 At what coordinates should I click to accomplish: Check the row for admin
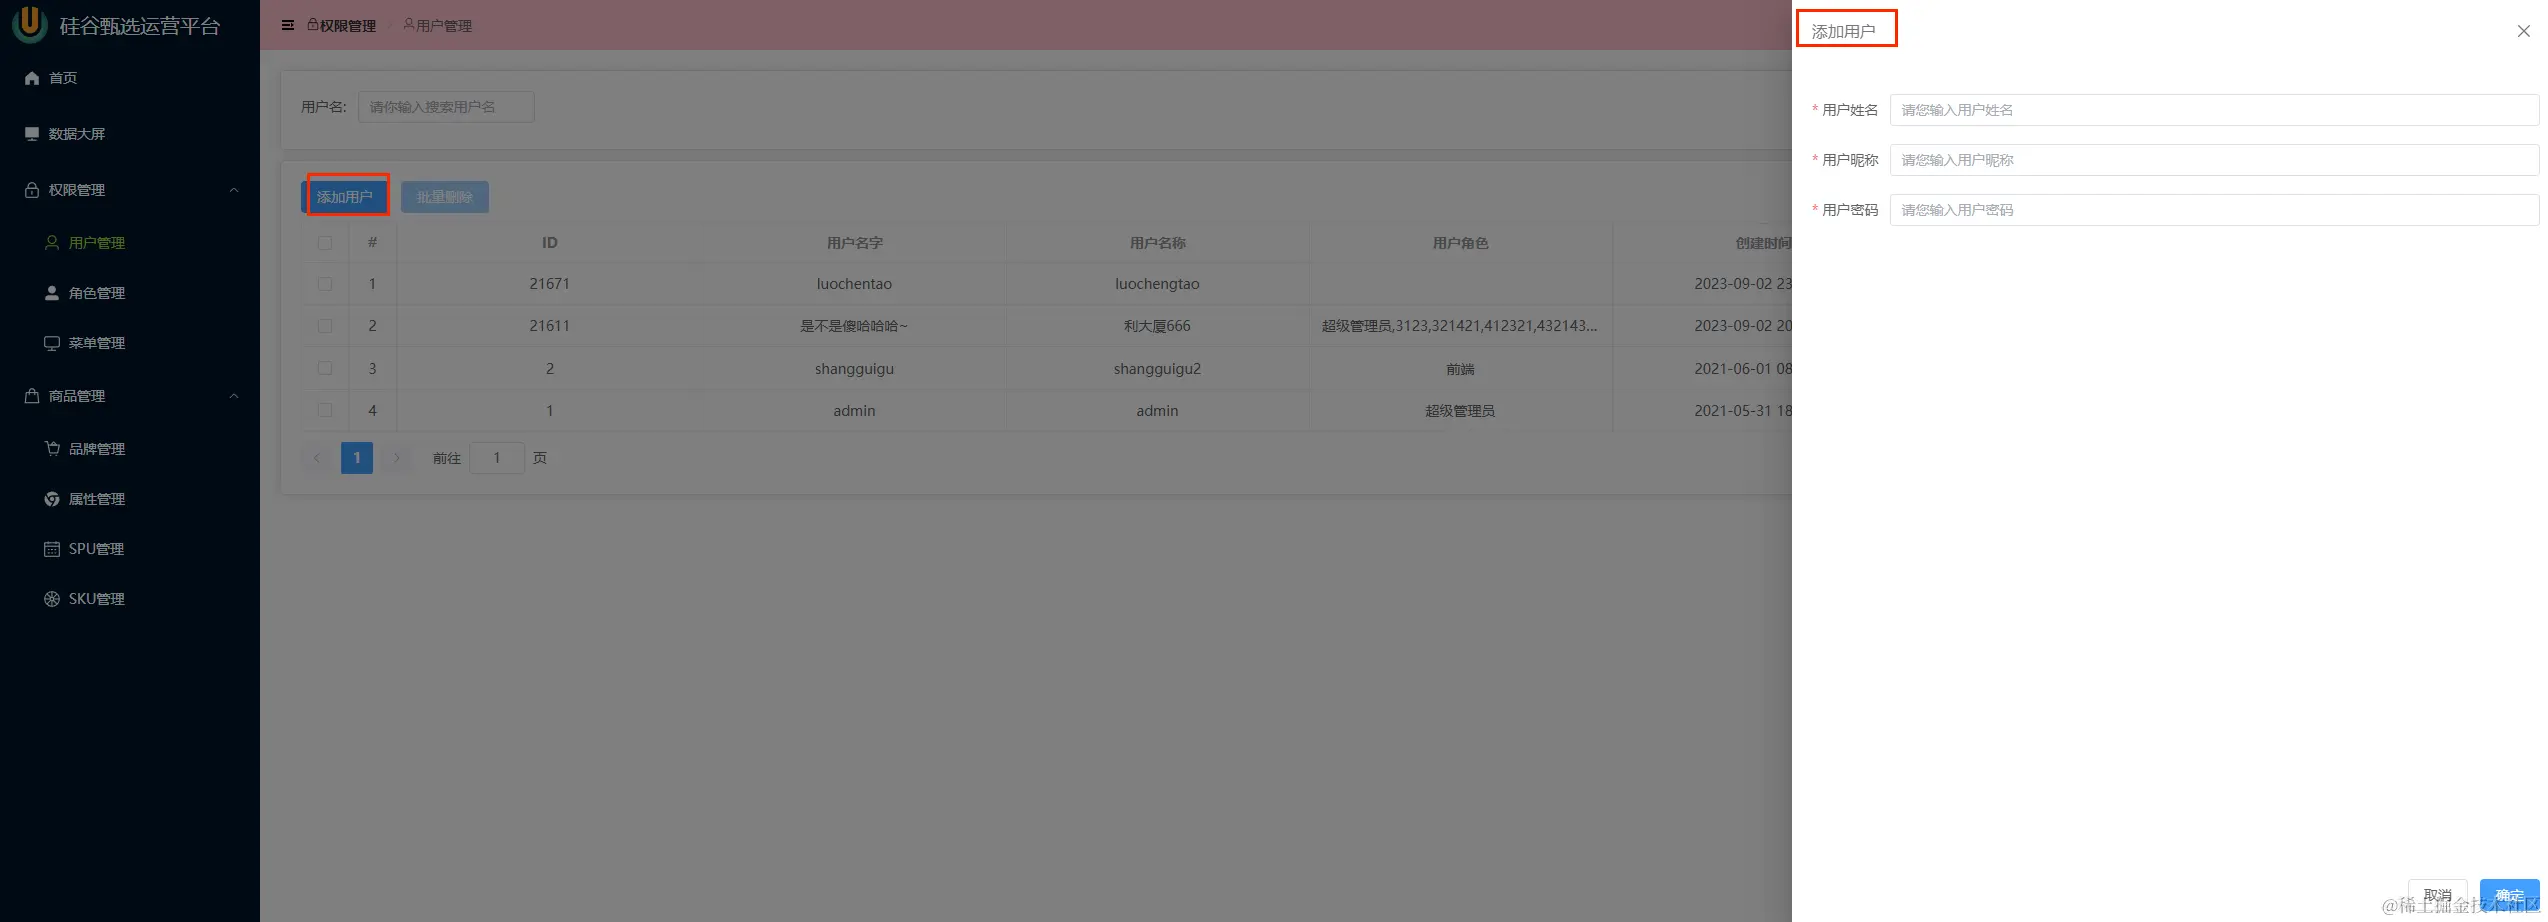(325, 410)
